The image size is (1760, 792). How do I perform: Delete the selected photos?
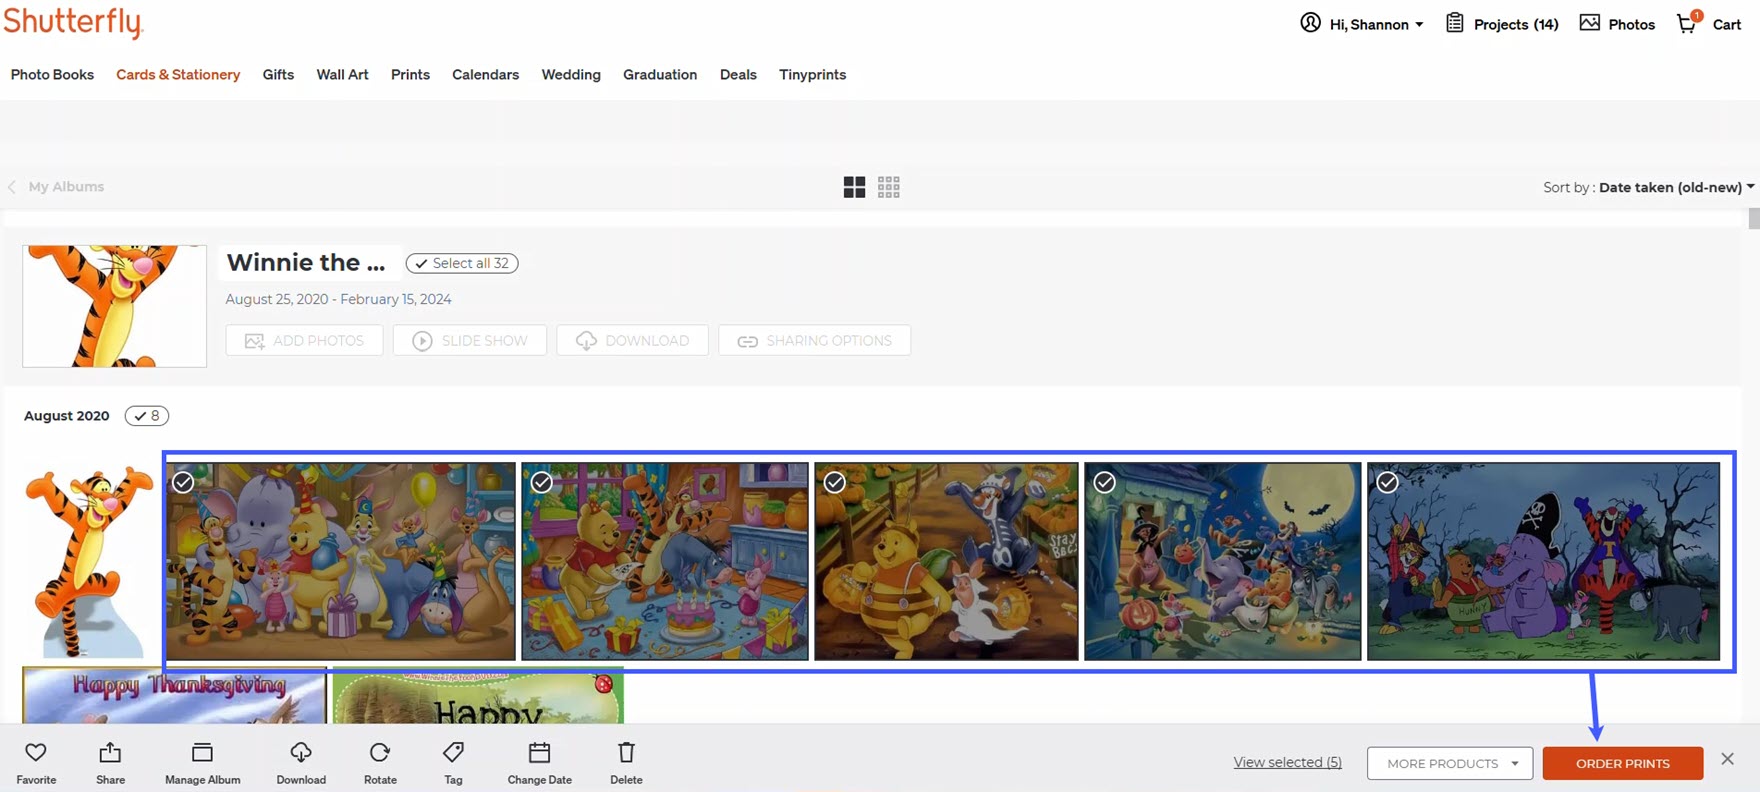coord(626,763)
